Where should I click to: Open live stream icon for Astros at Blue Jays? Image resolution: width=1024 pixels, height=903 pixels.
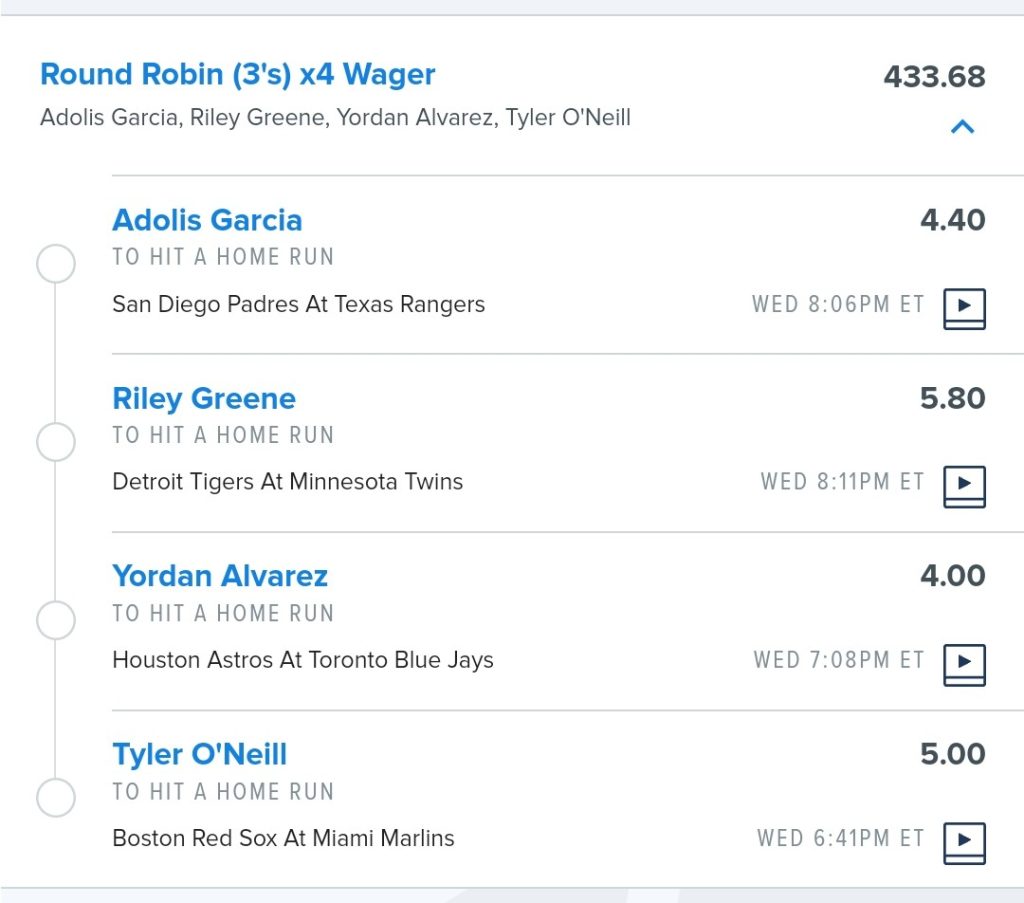pos(964,665)
